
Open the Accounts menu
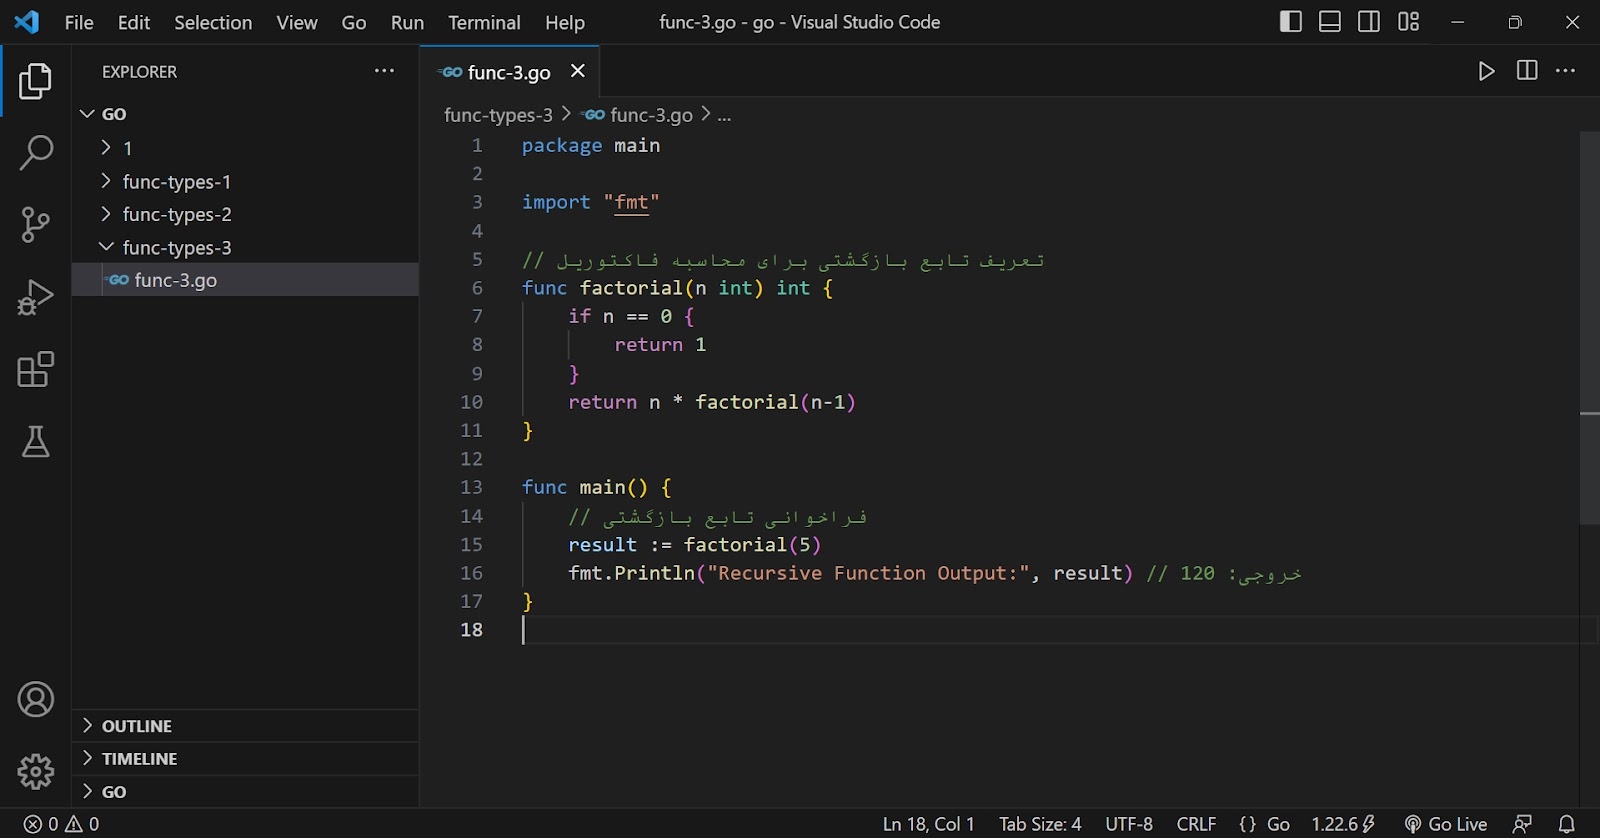[x=35, y=699]
